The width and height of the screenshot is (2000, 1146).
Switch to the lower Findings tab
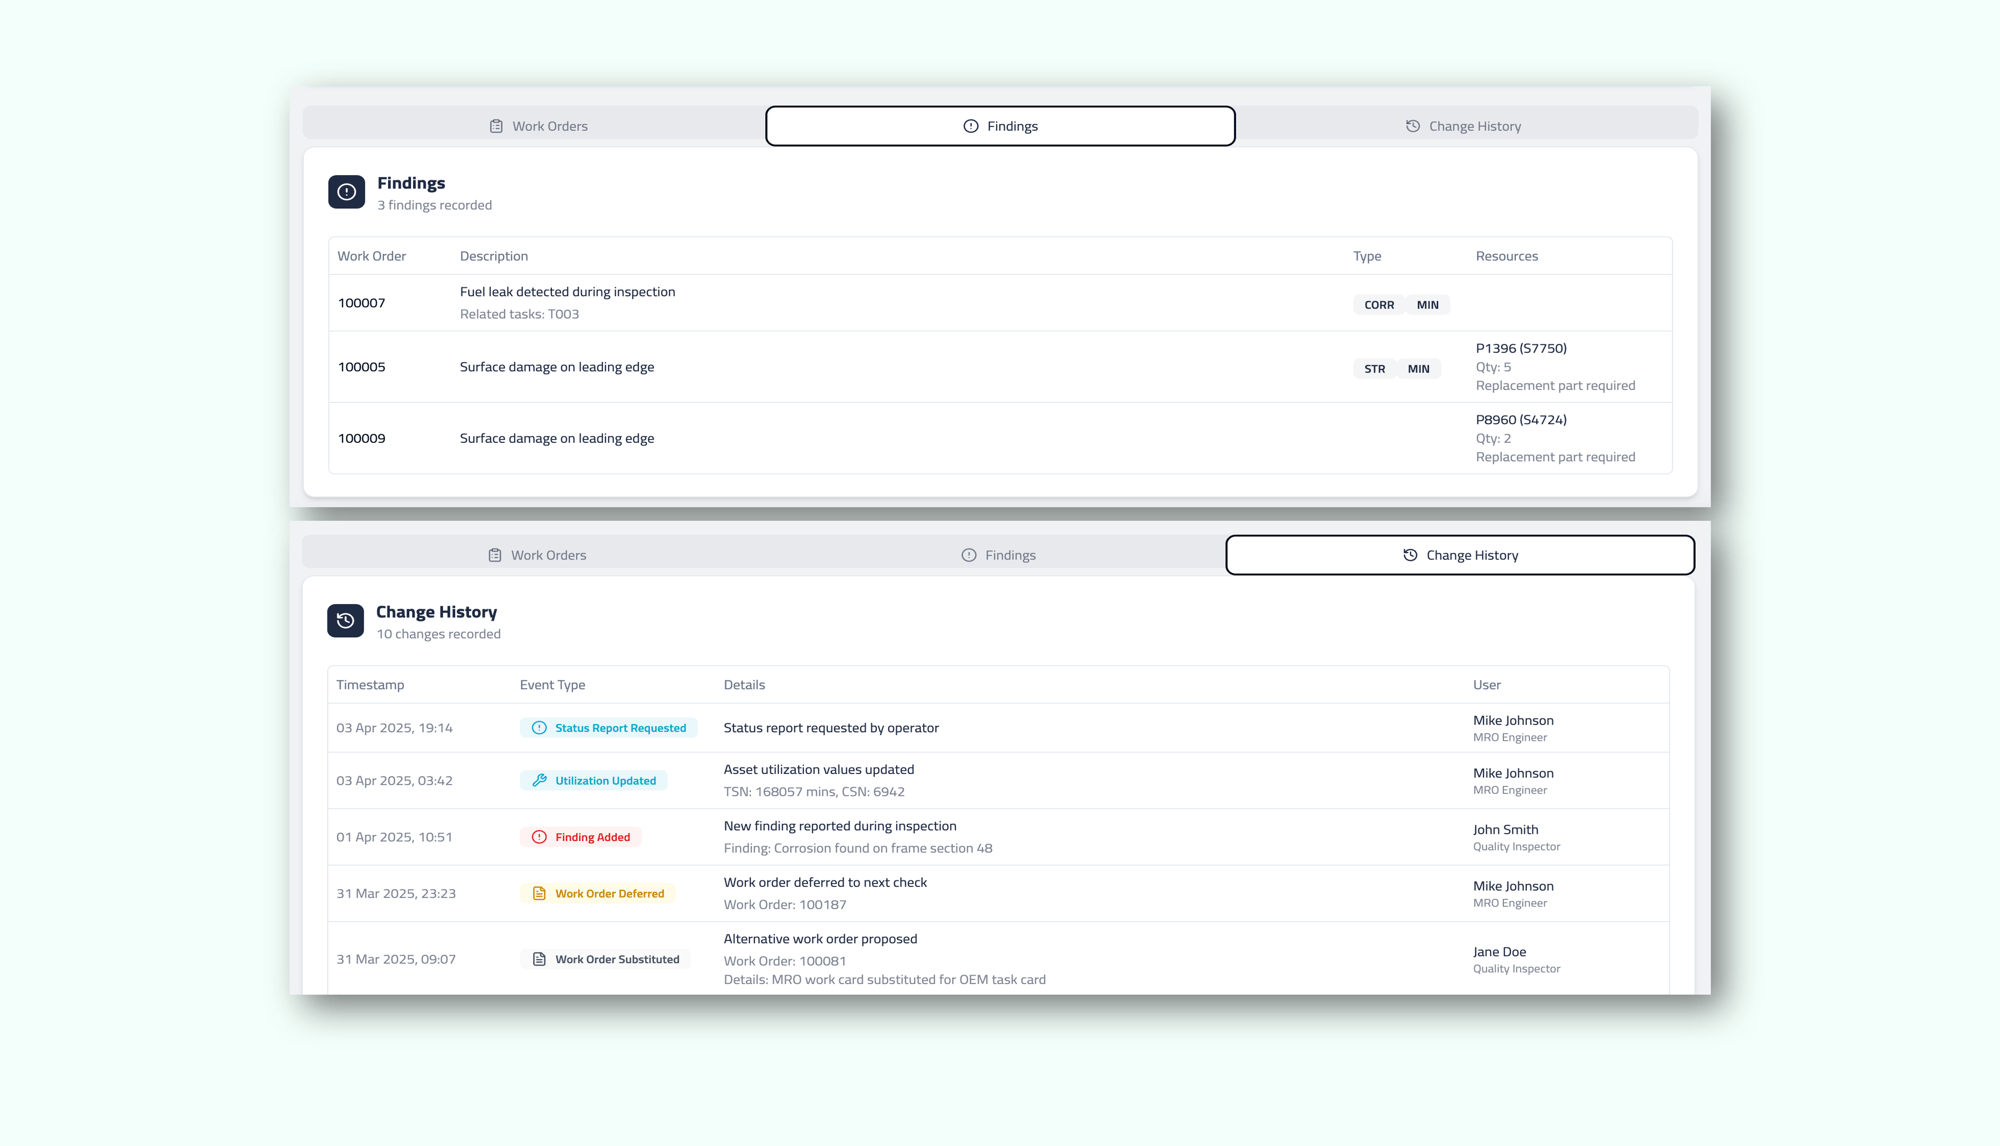click(x=998, y=555)
